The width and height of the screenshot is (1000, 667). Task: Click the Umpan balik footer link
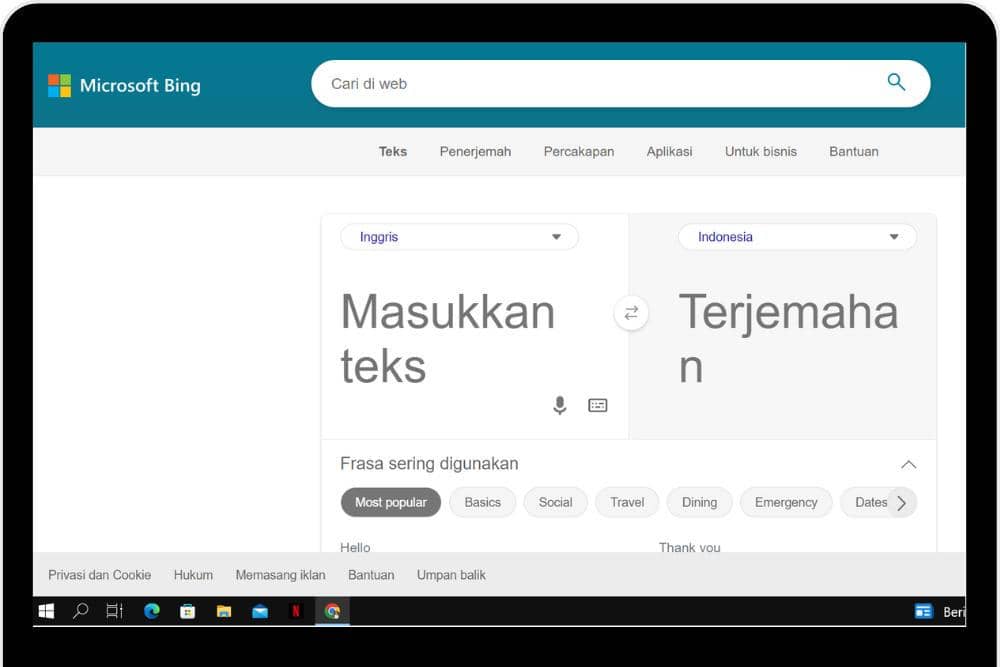click(450, 575)
